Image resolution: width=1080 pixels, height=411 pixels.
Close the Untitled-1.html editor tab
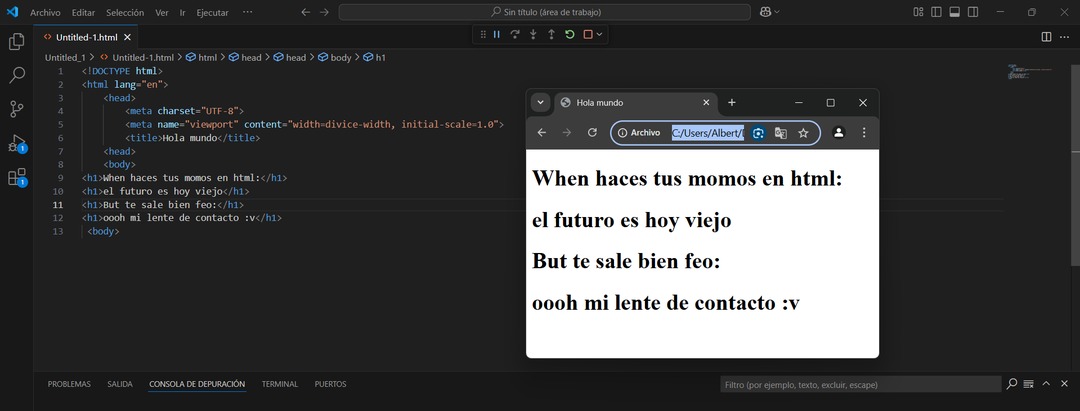click(x=127, y=37)
